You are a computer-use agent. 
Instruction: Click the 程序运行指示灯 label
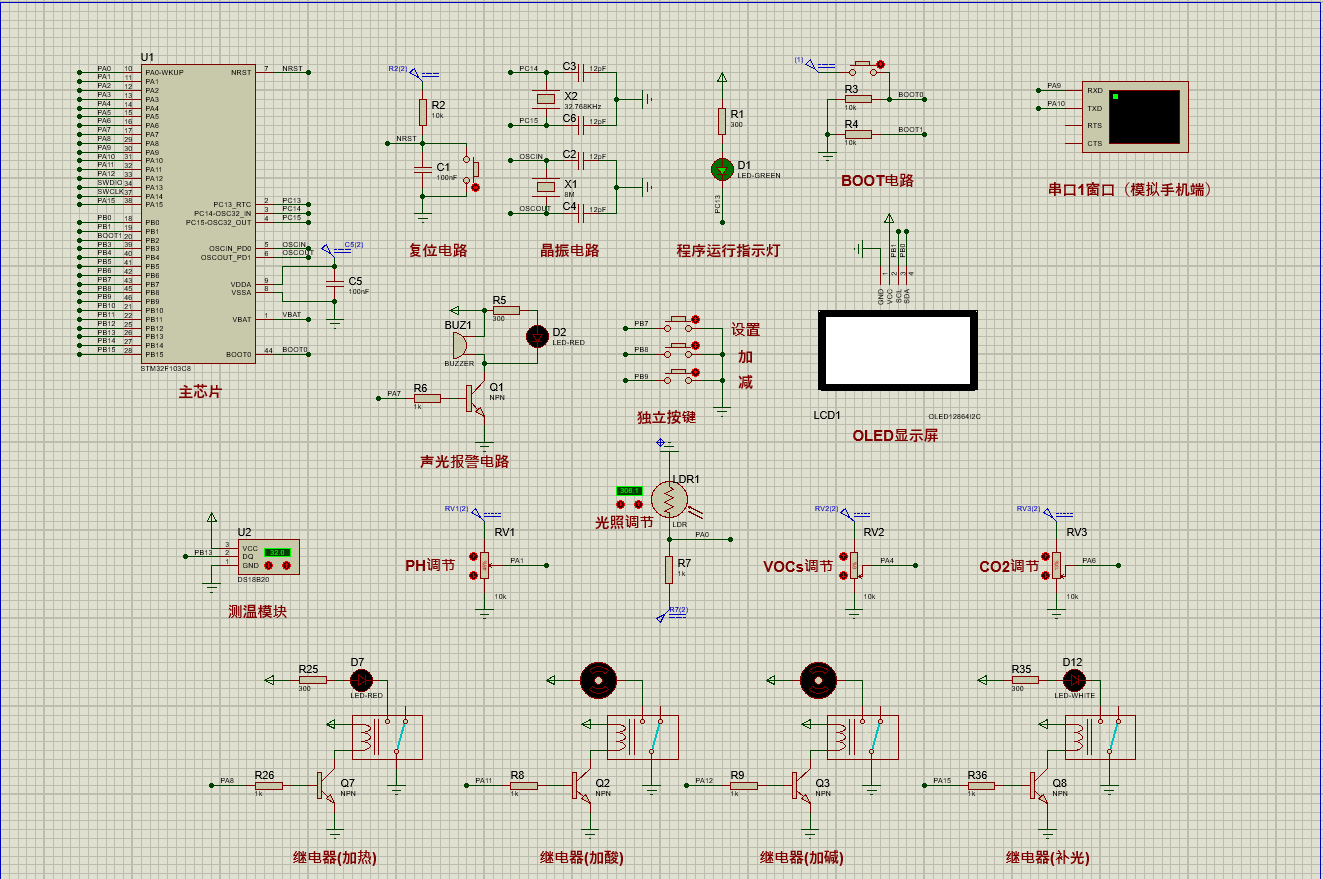click(x=728, y=250)
